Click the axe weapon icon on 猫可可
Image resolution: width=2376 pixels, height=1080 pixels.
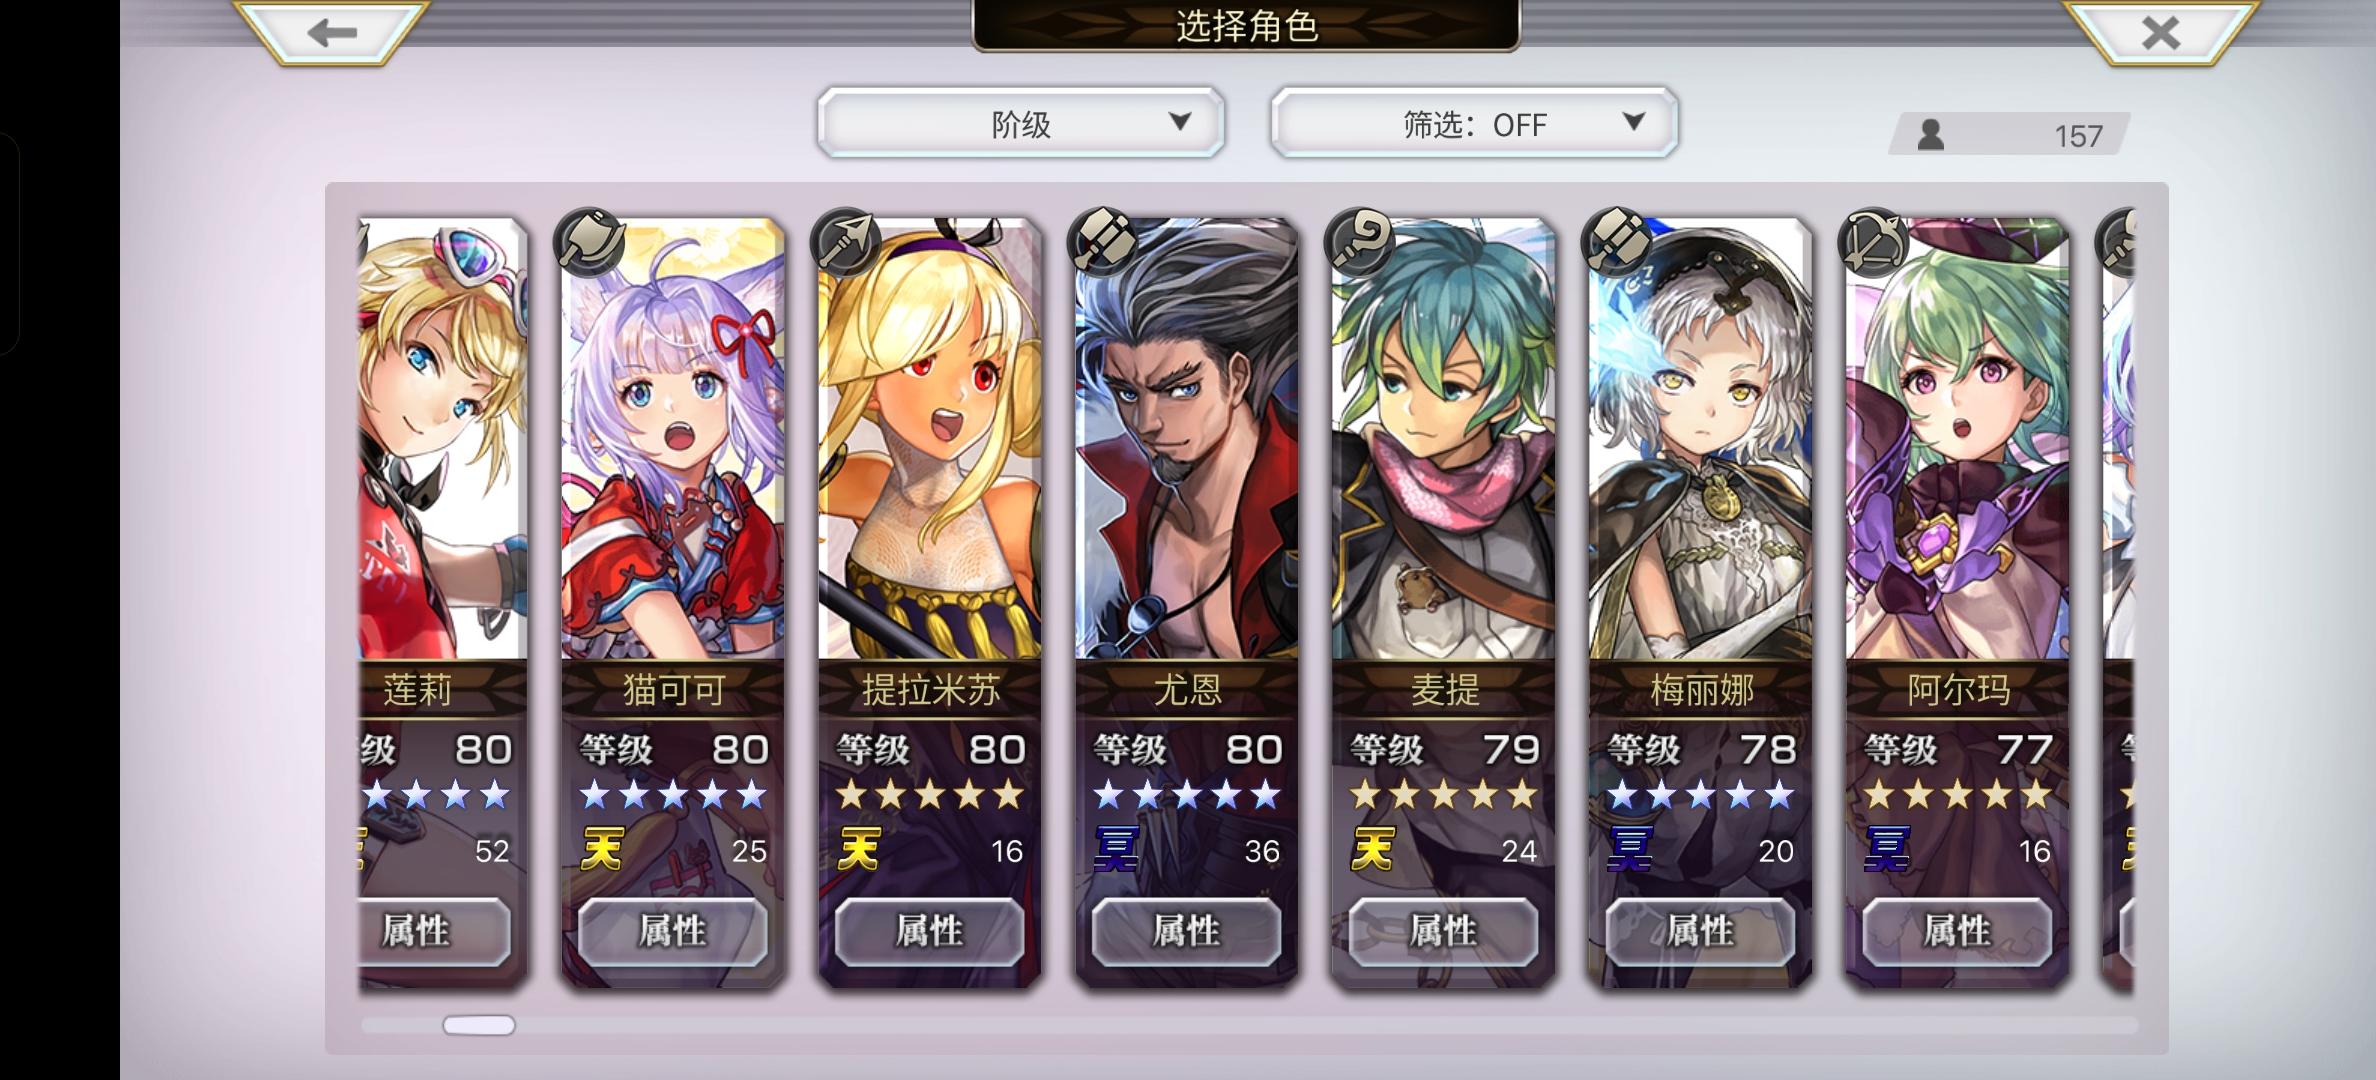click(590, 243)
